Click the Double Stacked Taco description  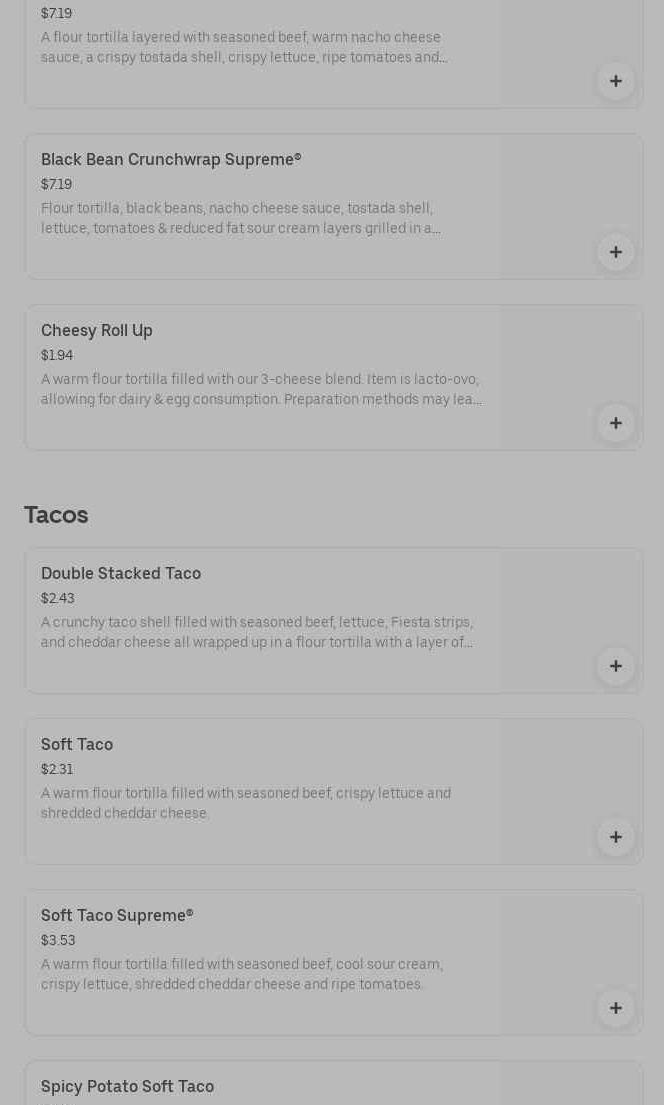pos(257,633)
